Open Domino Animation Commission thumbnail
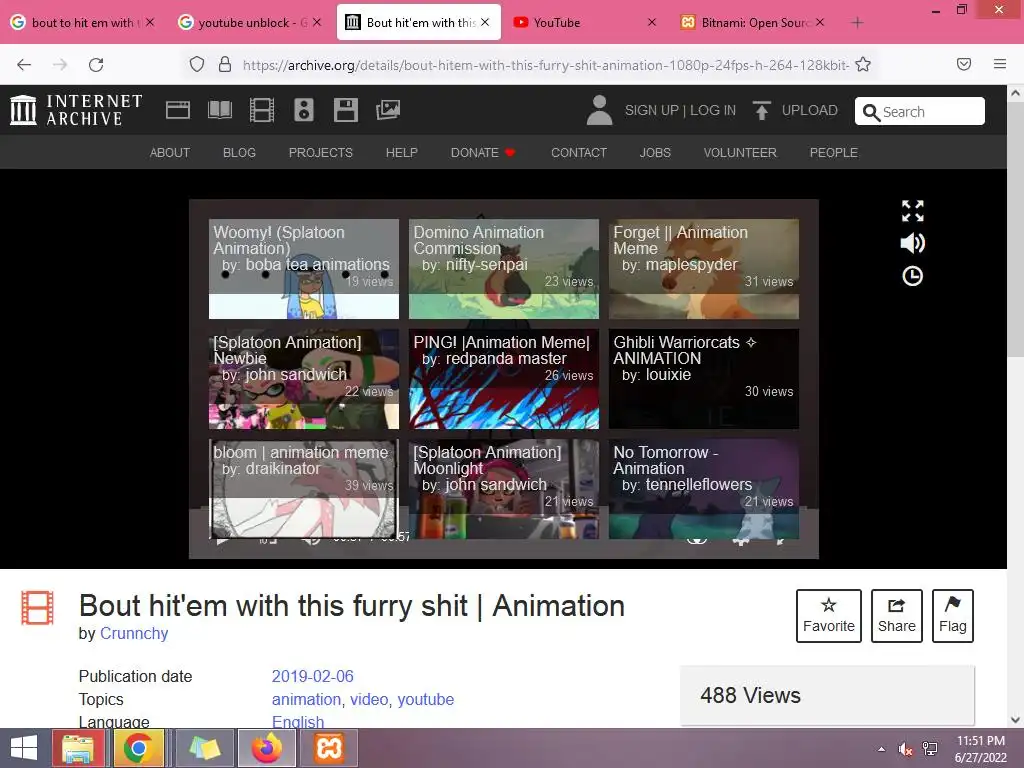Image resolution: width=1024 pixels, height=768 pixels. point(504,269)
